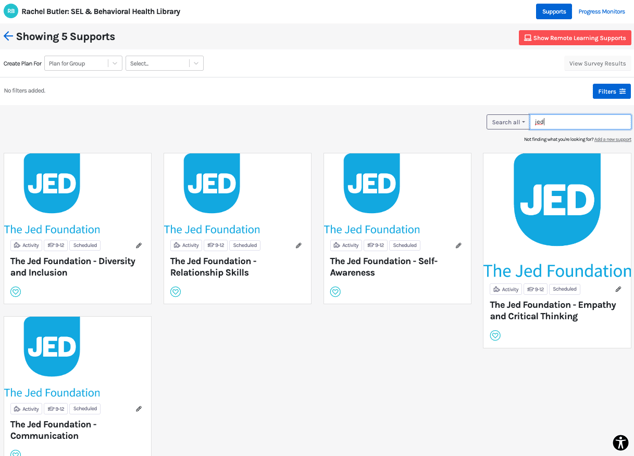Switch to Progress Monitors tab
Viewport: 634px width, 456px height.
(602, 11)
